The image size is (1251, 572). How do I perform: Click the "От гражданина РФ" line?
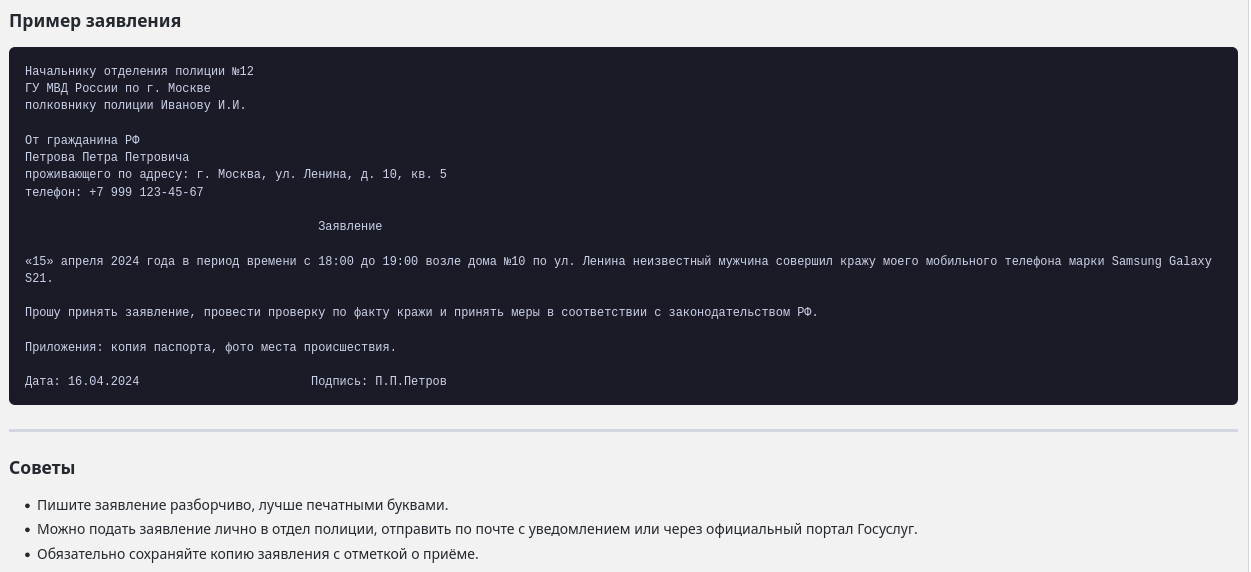coord(82,141)
